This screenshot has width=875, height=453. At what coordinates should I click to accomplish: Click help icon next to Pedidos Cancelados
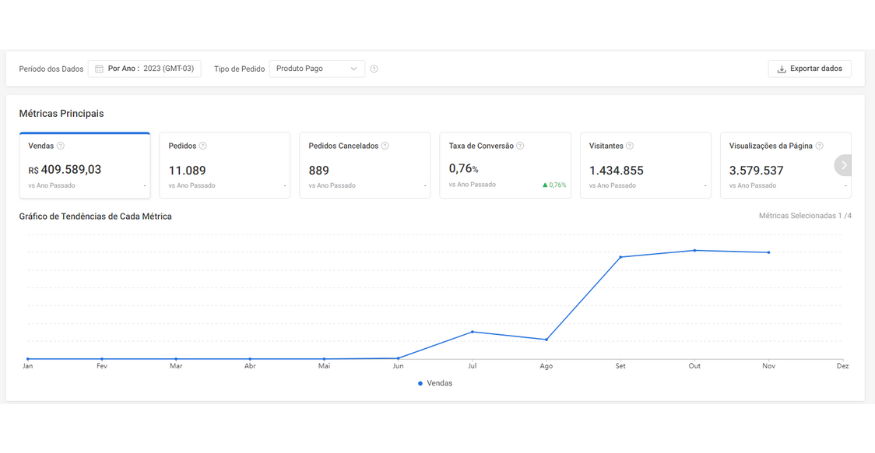tap(385, 146)
